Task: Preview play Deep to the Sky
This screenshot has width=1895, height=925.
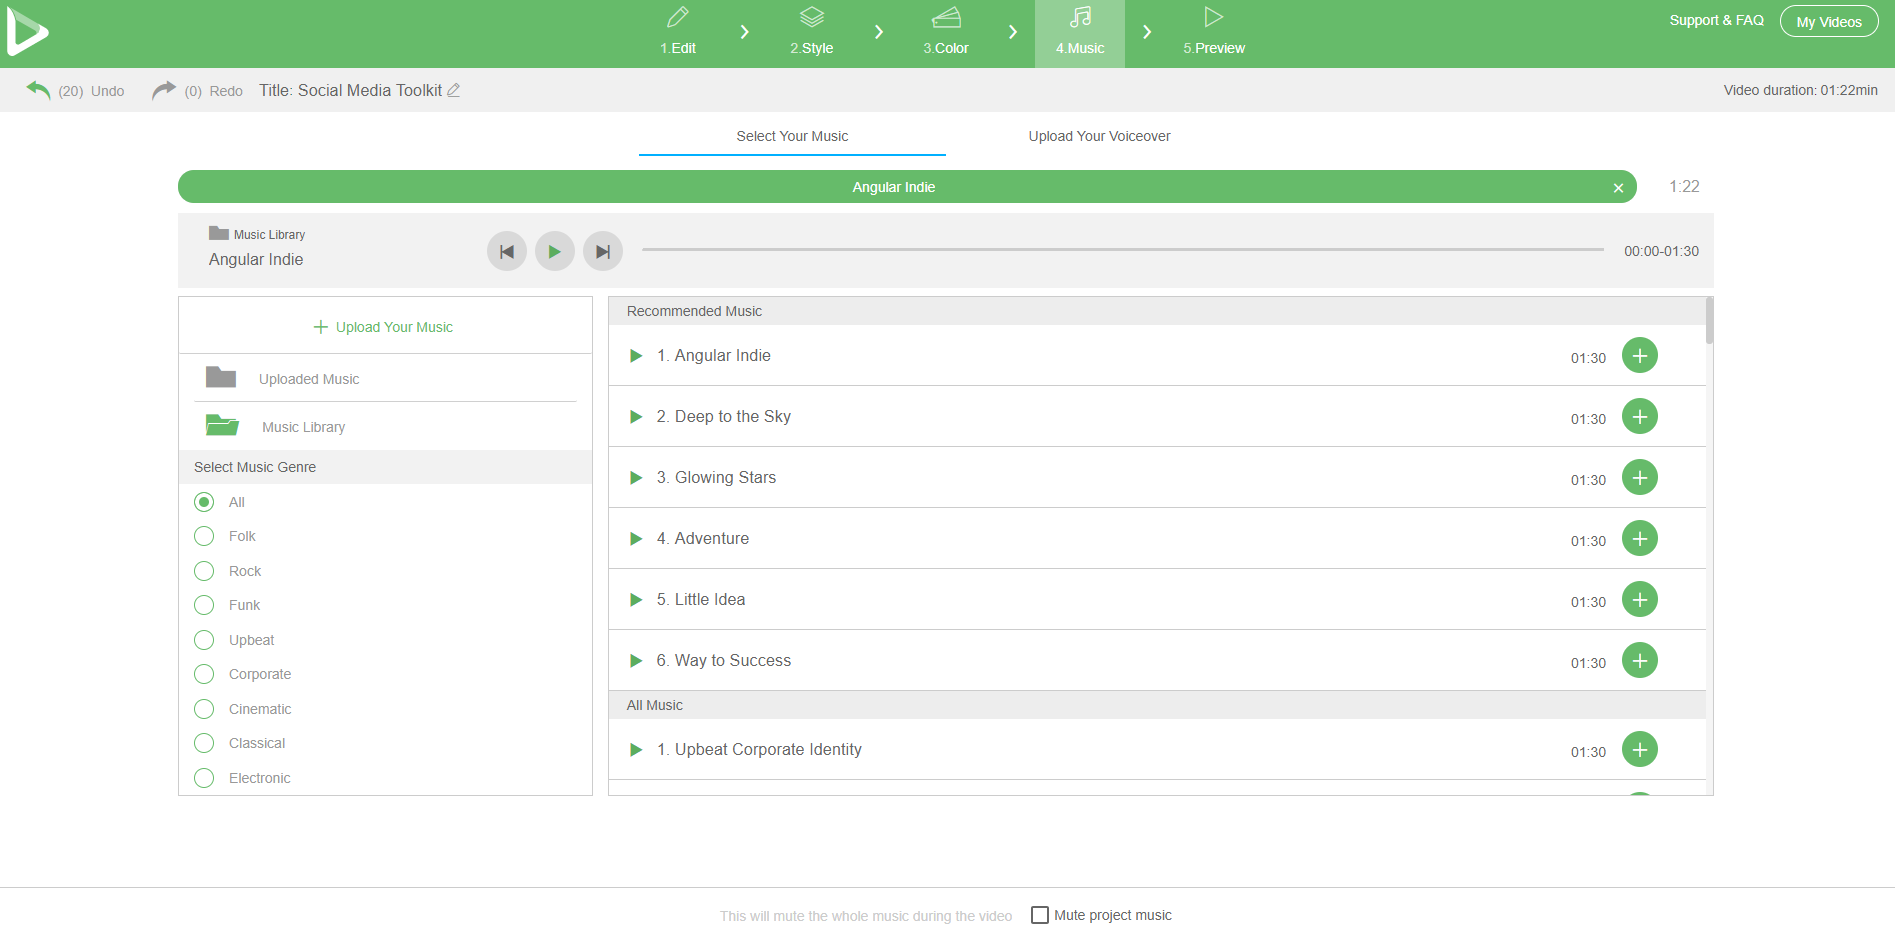Action: pos(636,417)
